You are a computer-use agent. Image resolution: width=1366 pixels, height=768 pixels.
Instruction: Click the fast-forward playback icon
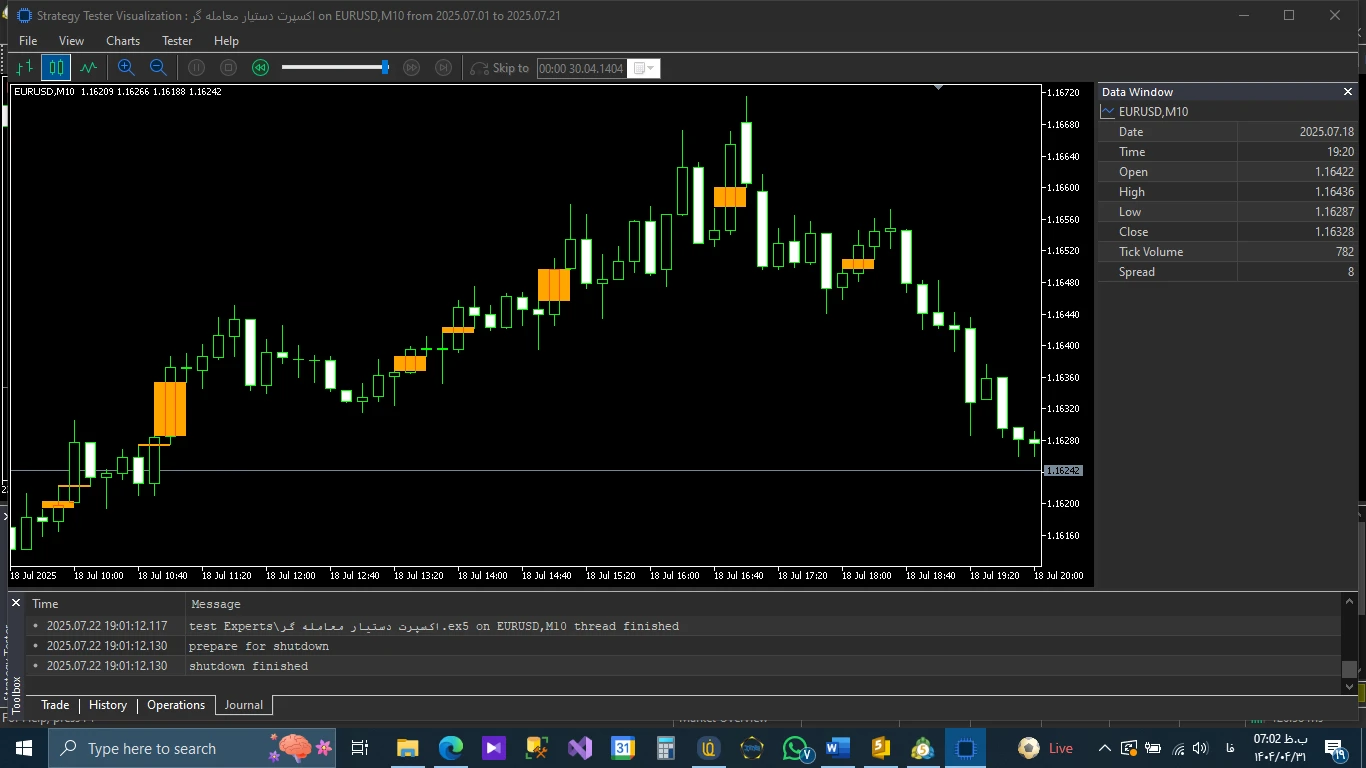click(411, 68)
